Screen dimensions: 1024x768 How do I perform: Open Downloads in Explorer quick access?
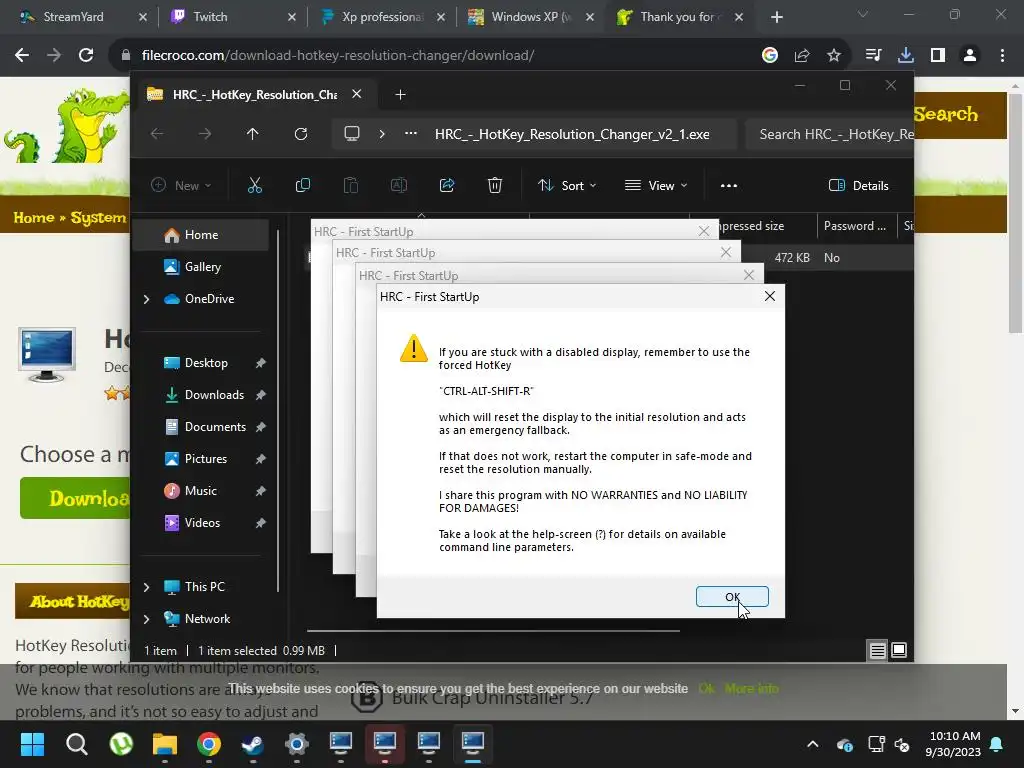(x=214, y=394)
